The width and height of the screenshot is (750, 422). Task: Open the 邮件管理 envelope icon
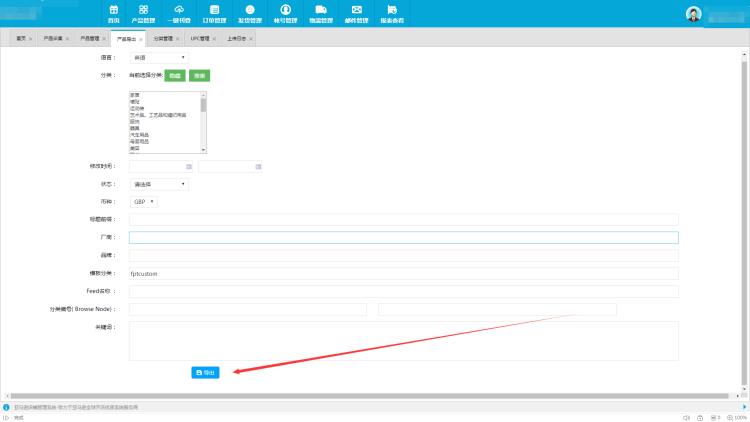[356, 10]
